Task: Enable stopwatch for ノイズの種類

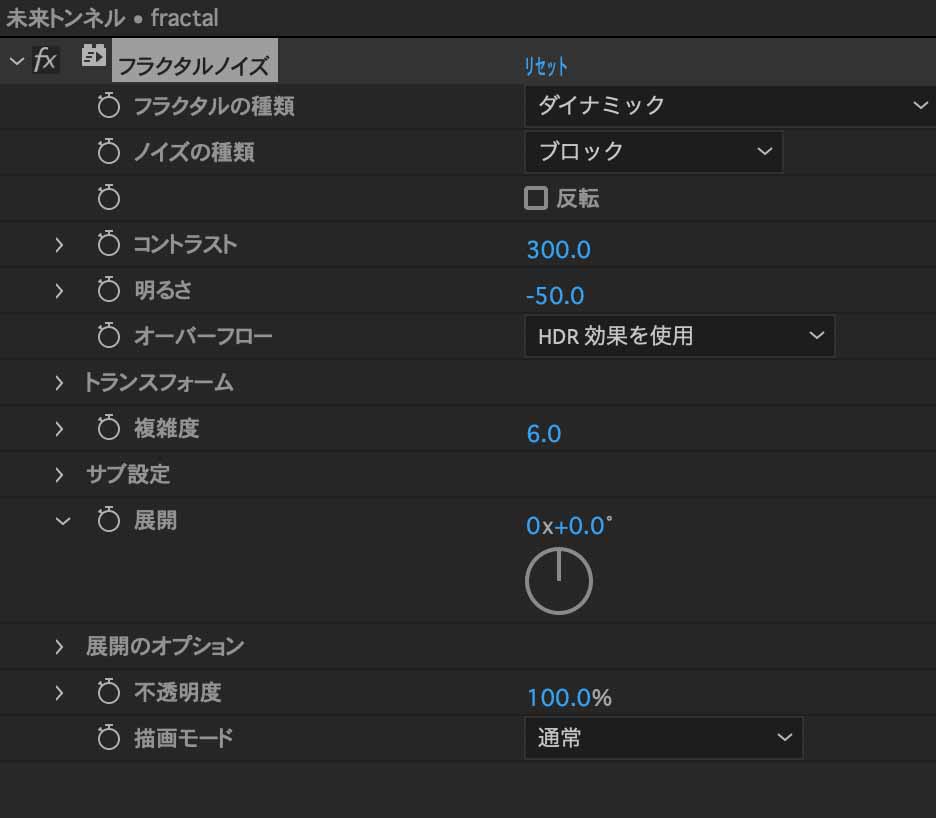Action: pos(109,152)
